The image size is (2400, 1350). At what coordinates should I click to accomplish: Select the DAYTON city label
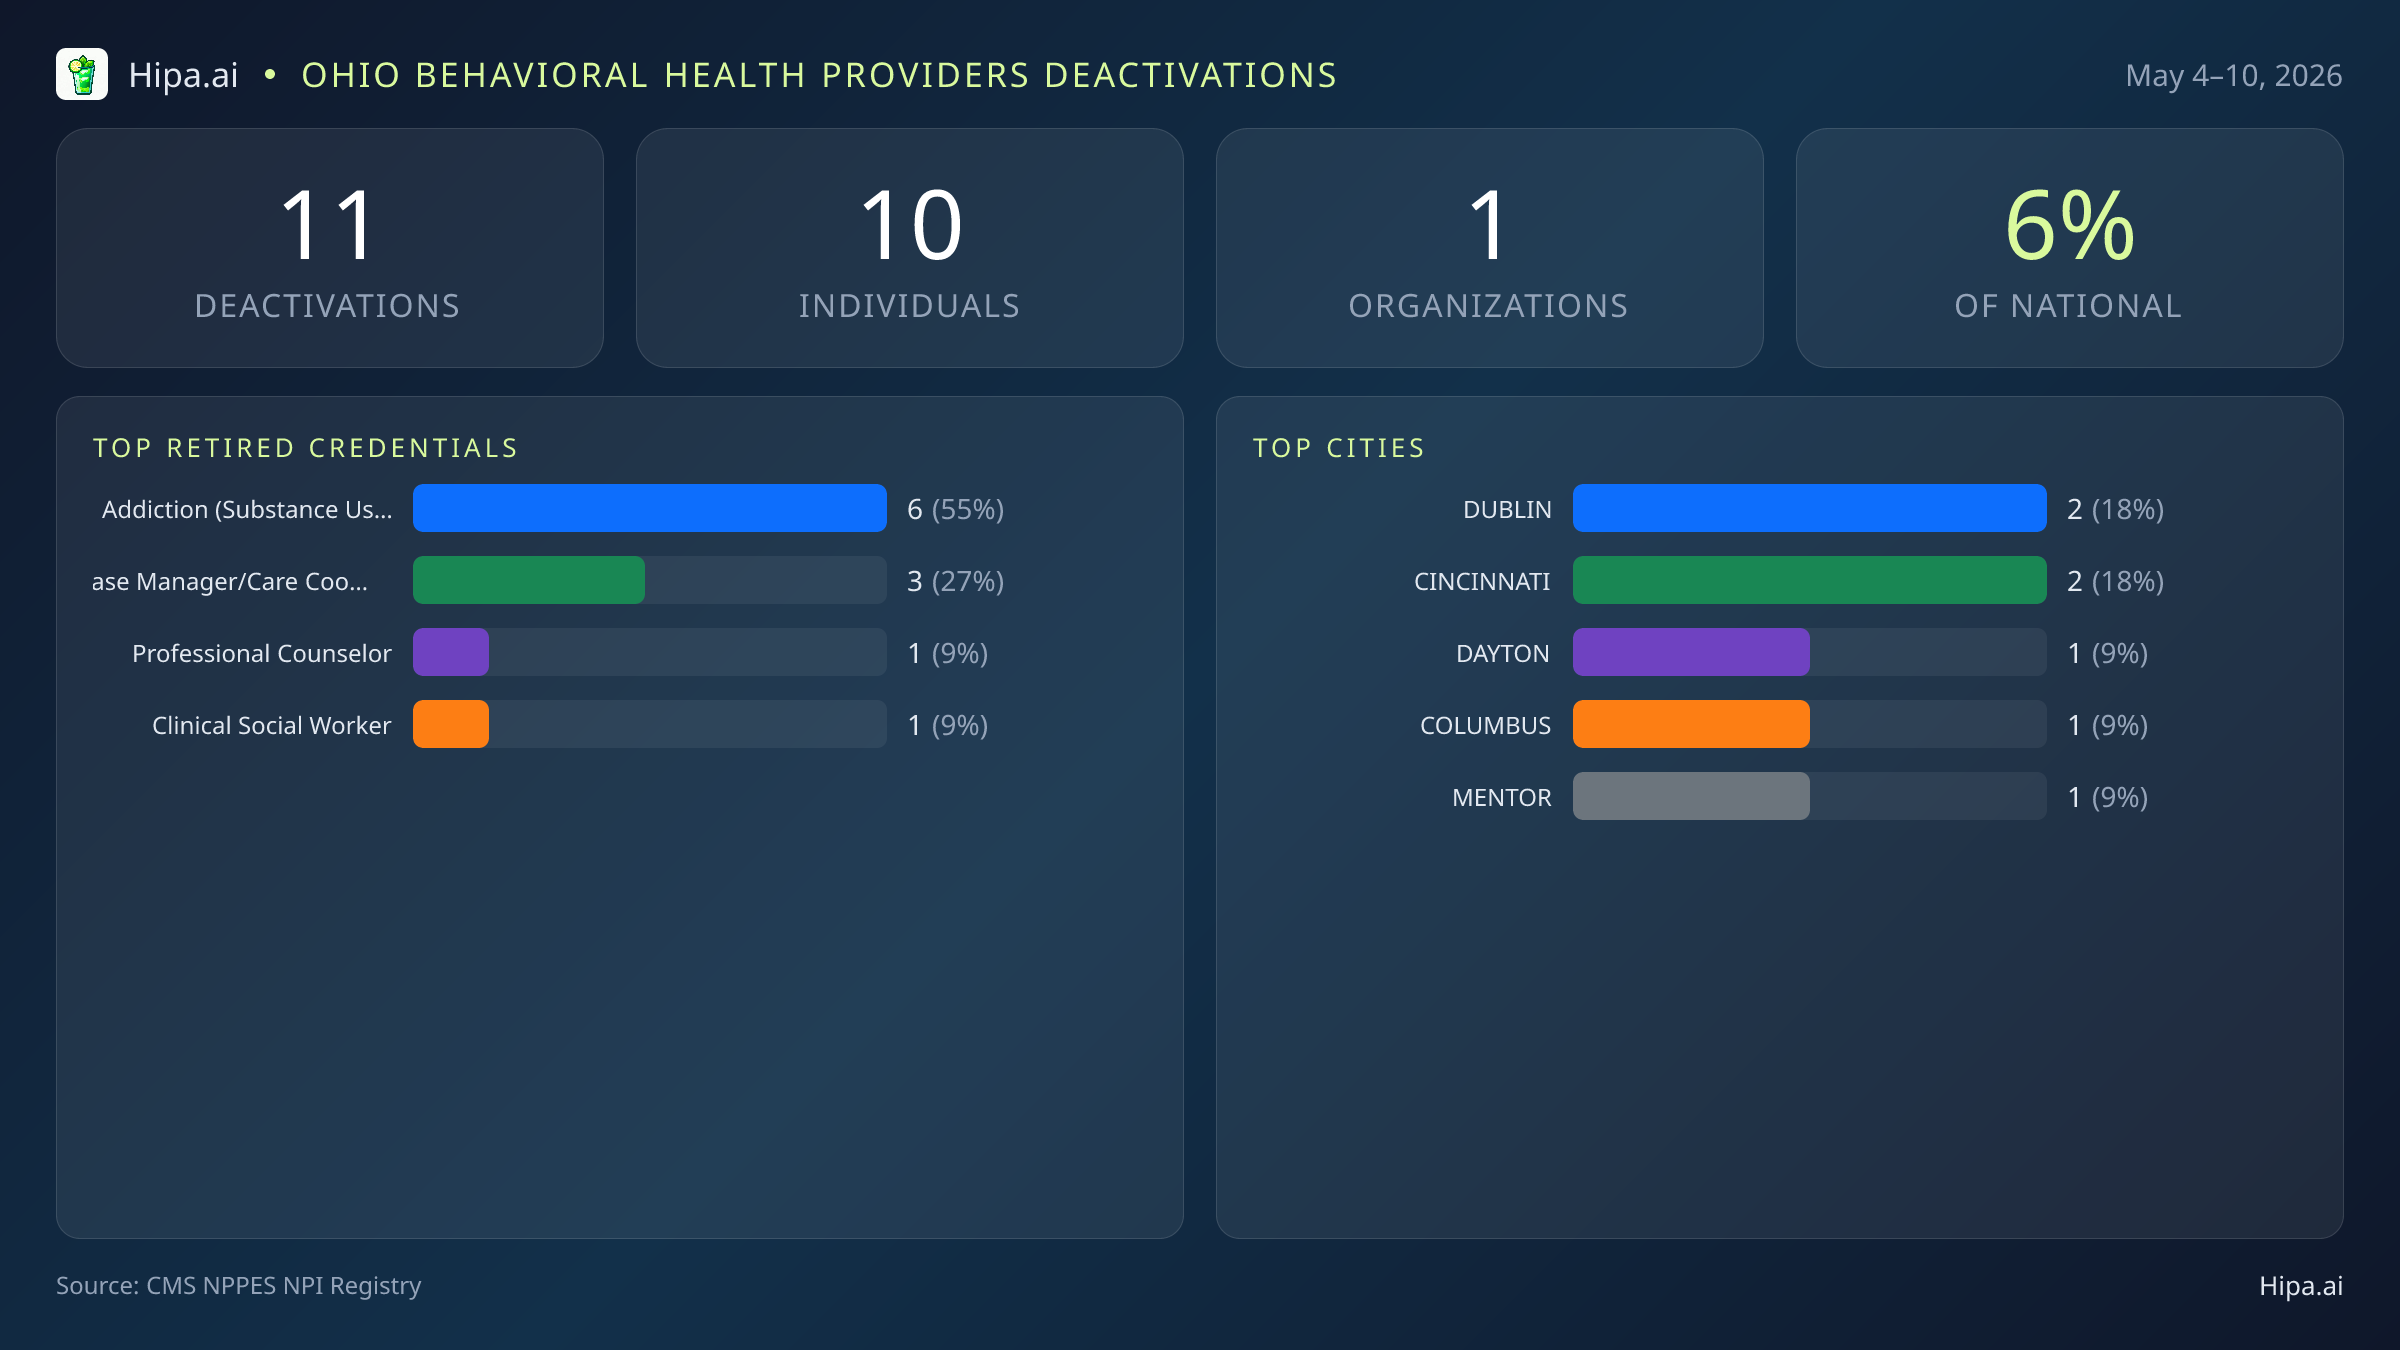point(1503,654)
